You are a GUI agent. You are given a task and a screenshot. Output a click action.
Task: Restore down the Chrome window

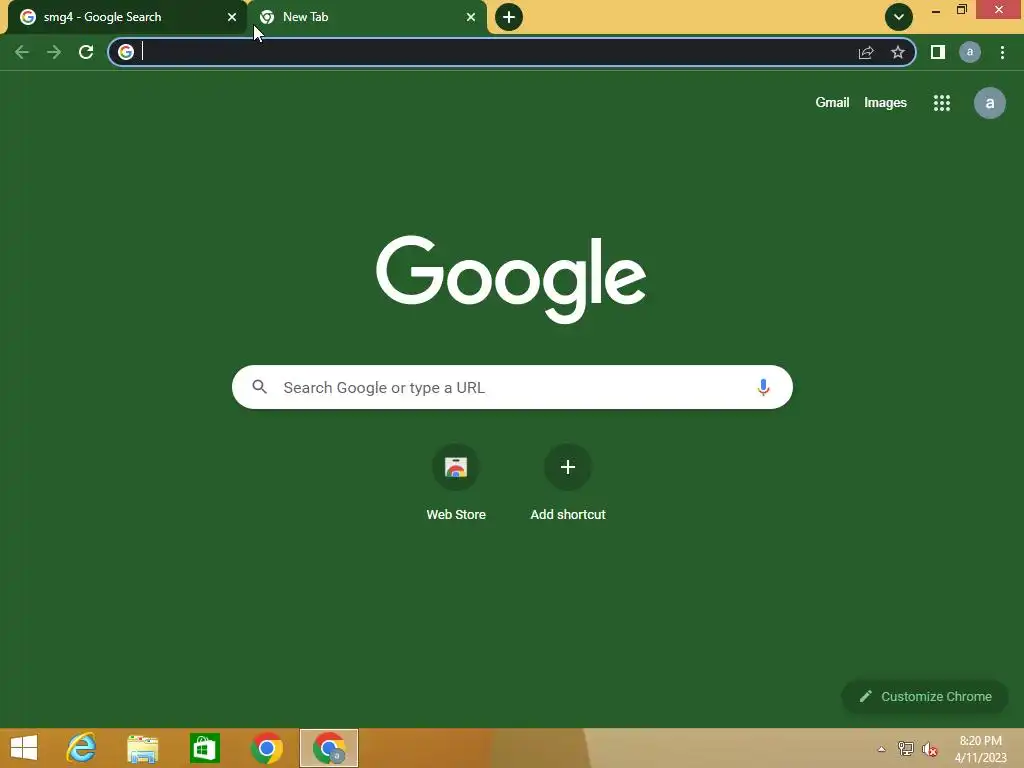pos(961,9)
